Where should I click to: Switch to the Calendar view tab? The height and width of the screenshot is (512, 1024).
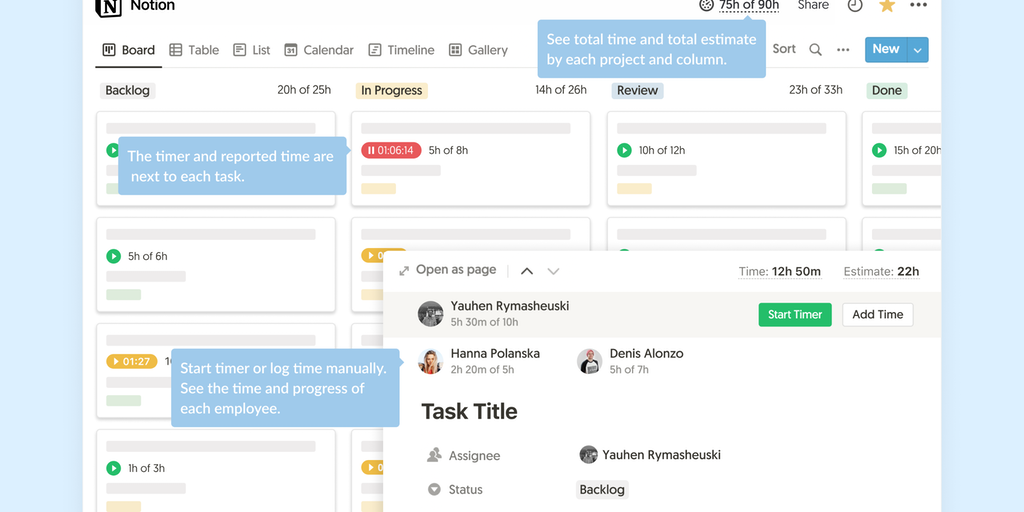[319, 50]
